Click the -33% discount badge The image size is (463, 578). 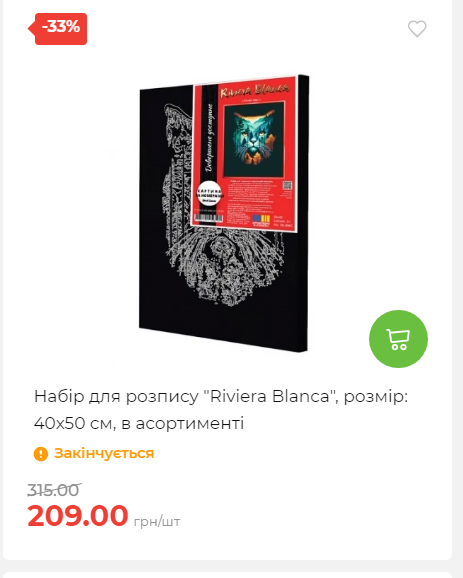click(x=58, y=29)
